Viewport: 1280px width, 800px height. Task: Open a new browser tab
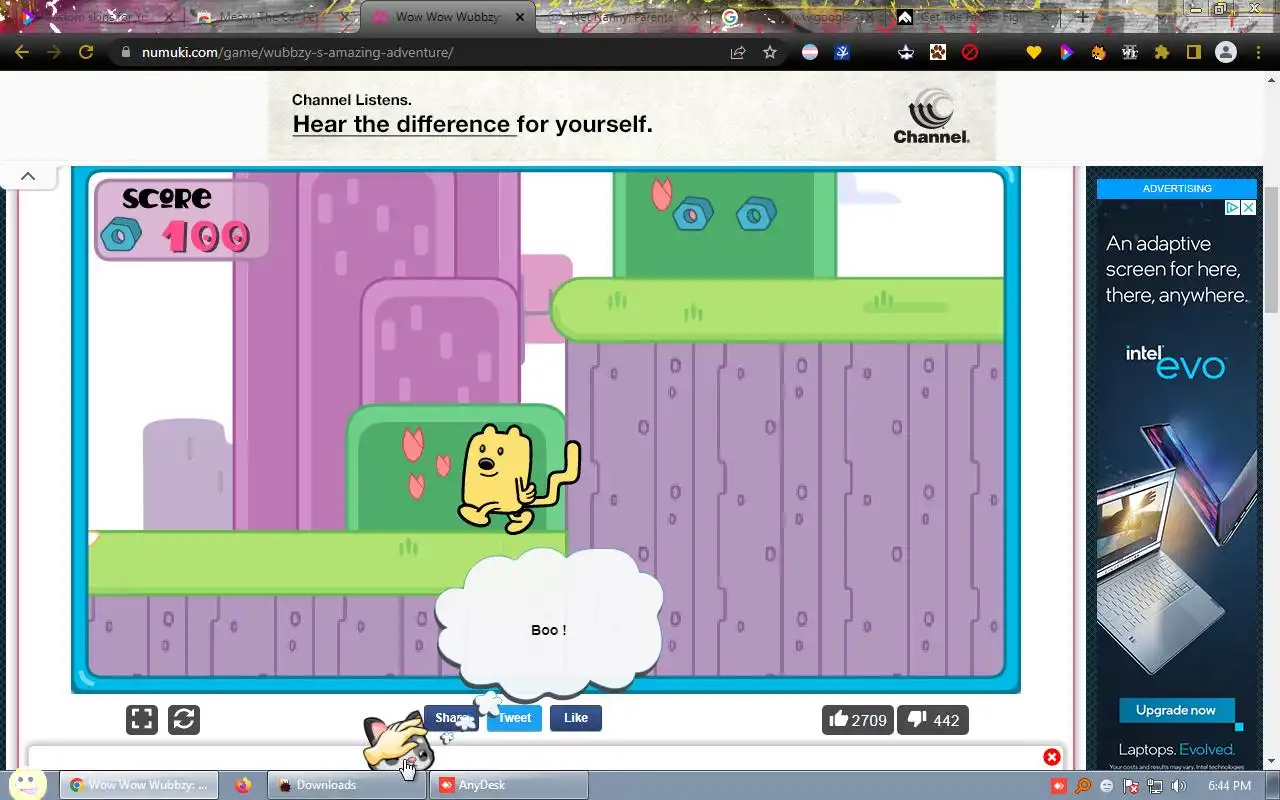(1082, 17)
